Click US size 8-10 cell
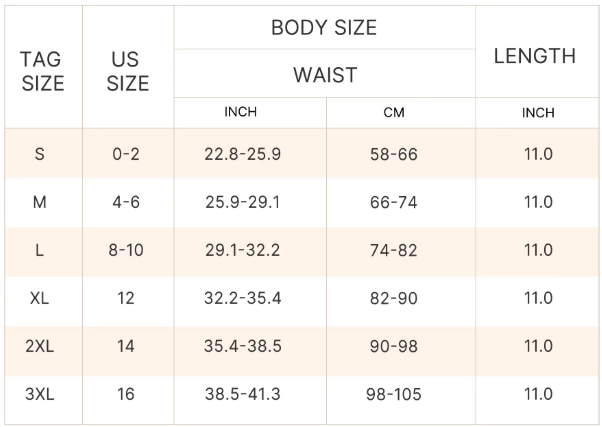This screenshot has height=427, width=602. click(126, 250)
